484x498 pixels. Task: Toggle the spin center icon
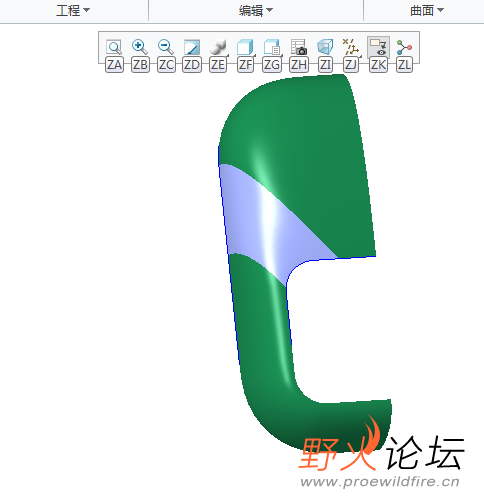tap(404, 47)
